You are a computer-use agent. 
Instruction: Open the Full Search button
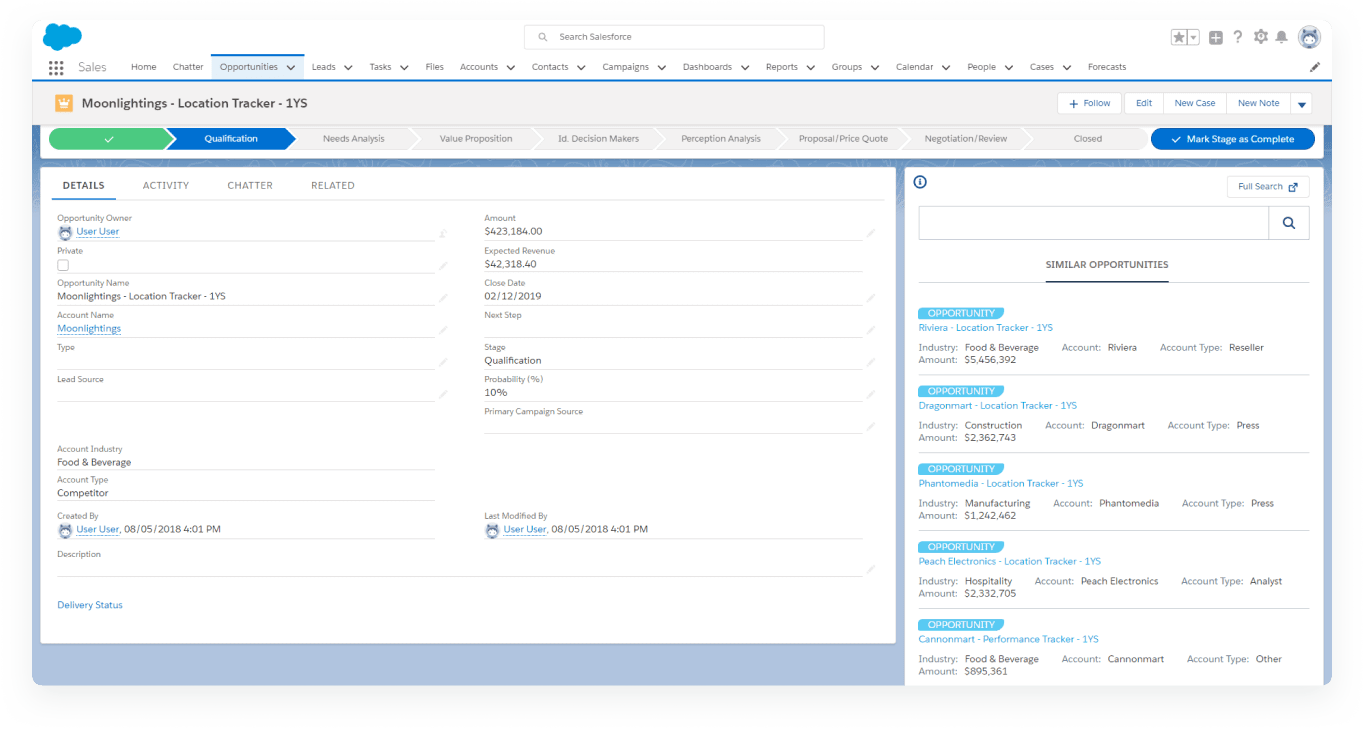pos(1268,187)
